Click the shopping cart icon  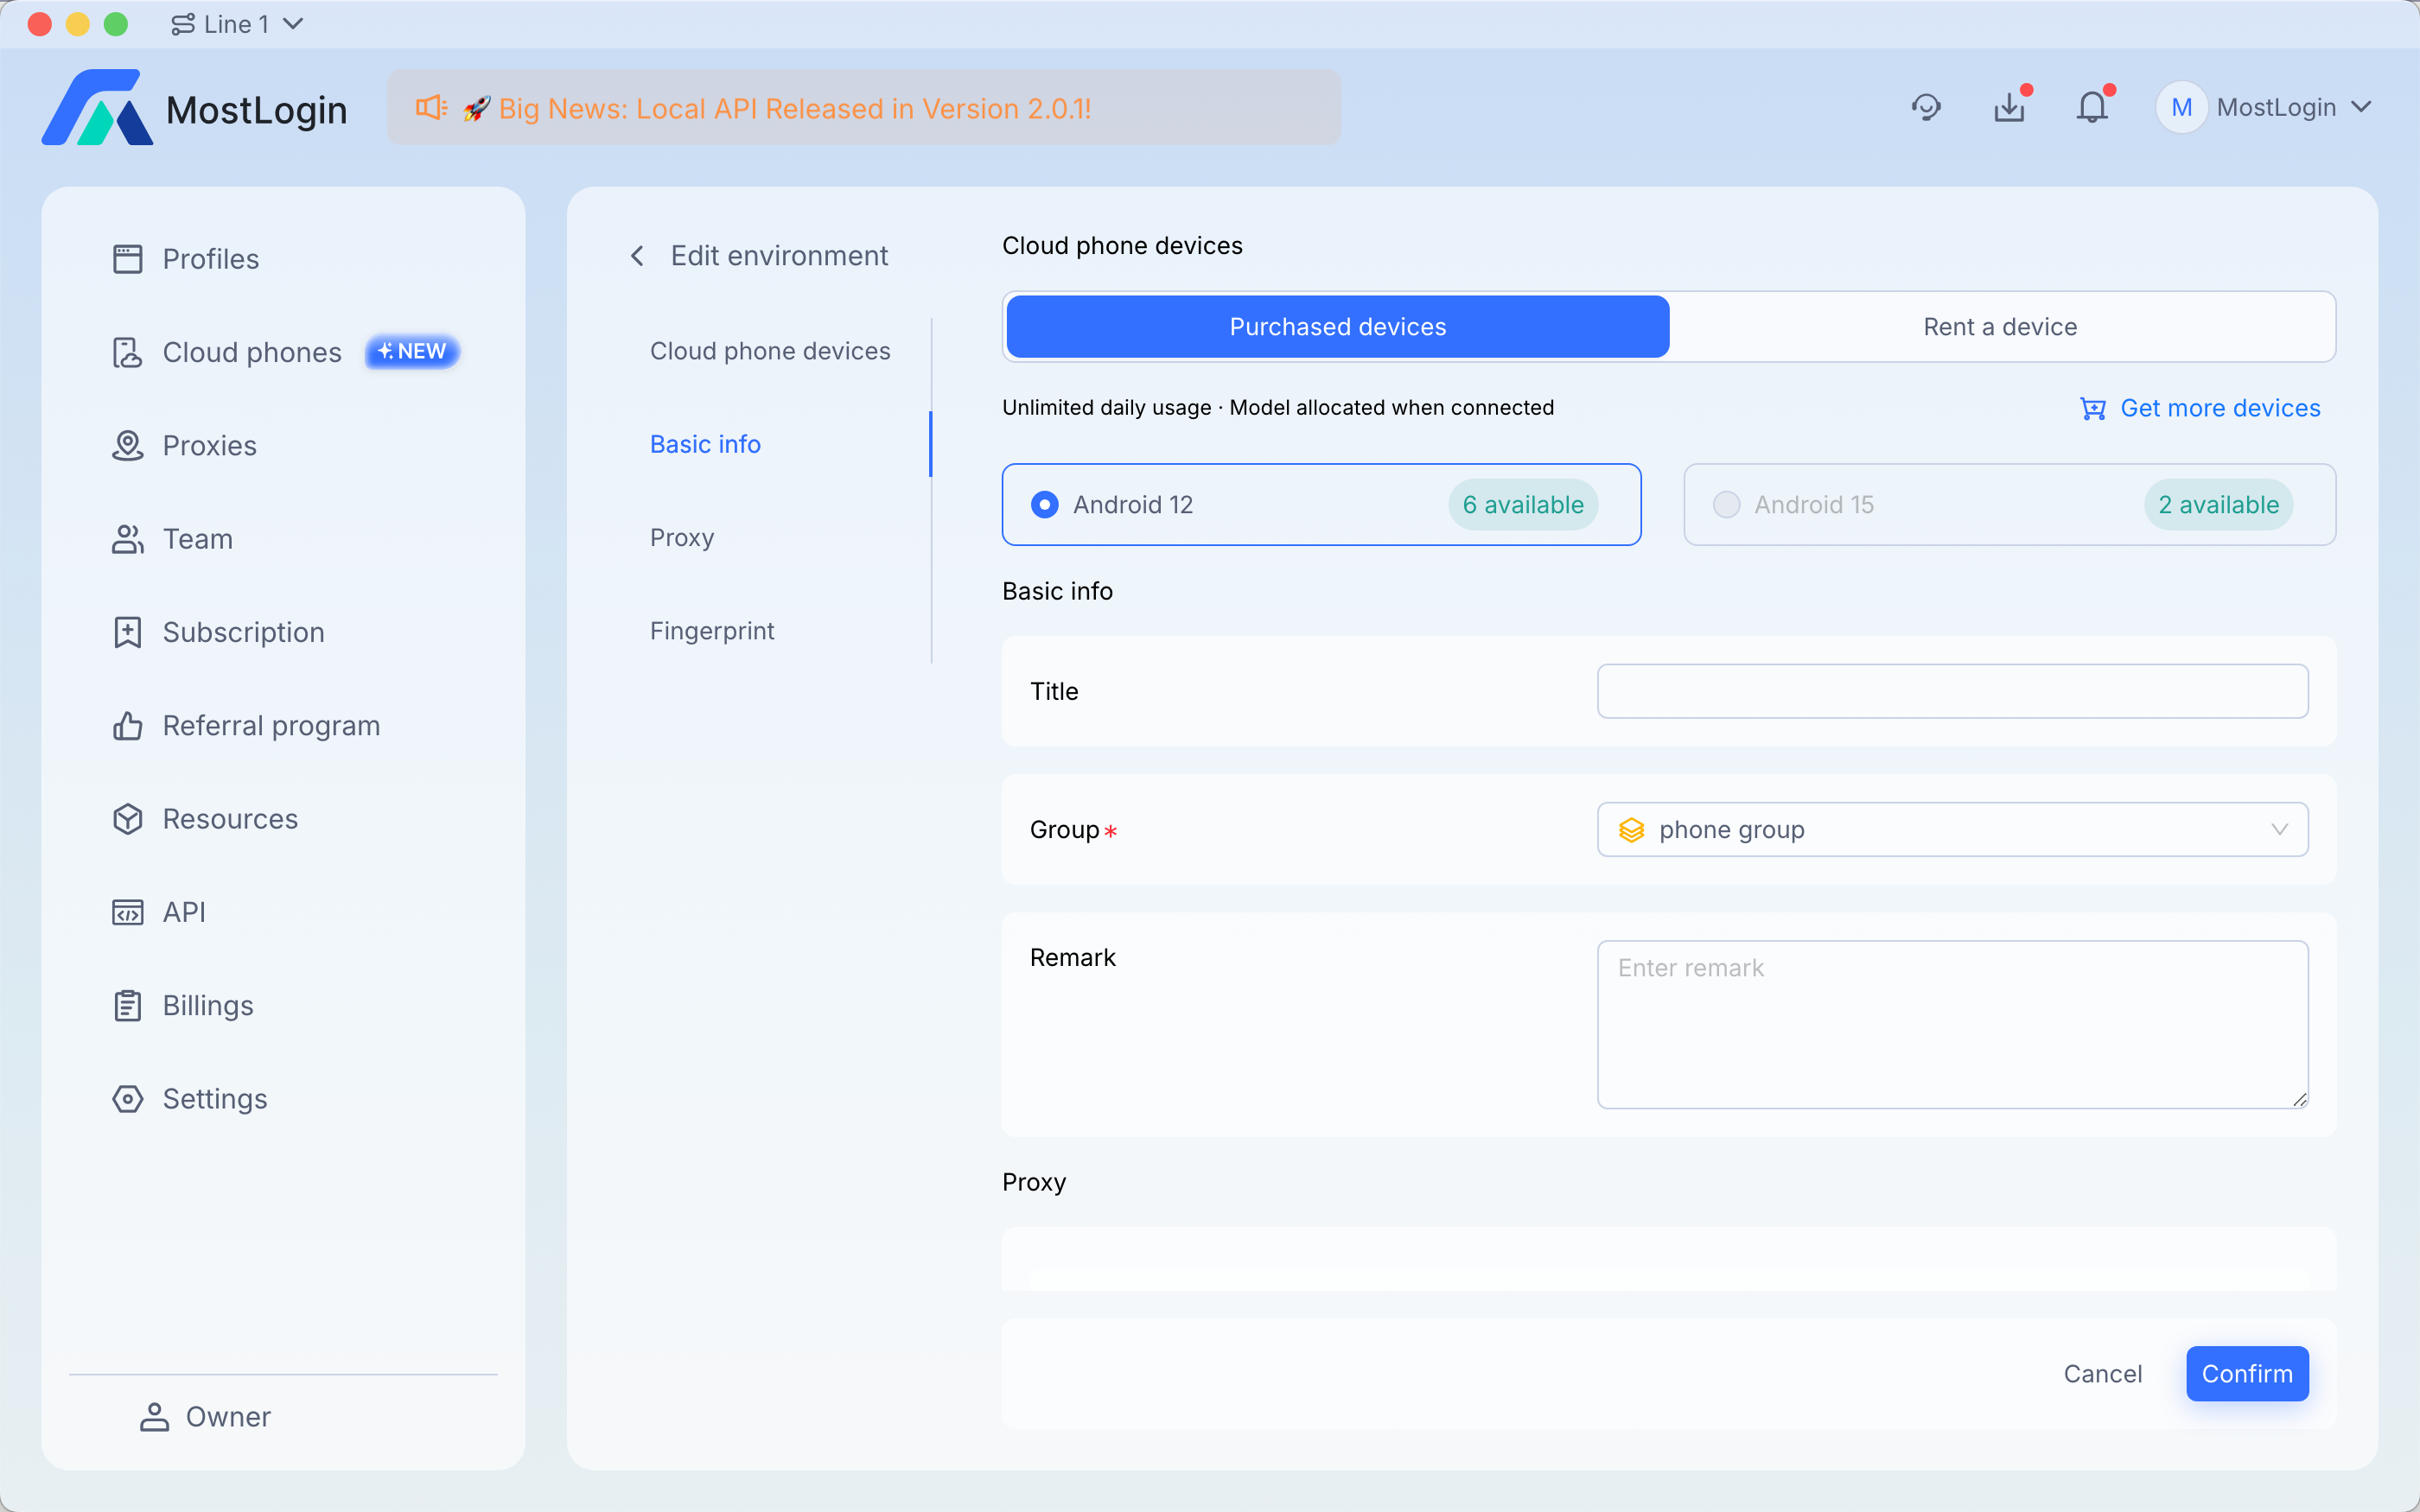(x=2093, y=408)
